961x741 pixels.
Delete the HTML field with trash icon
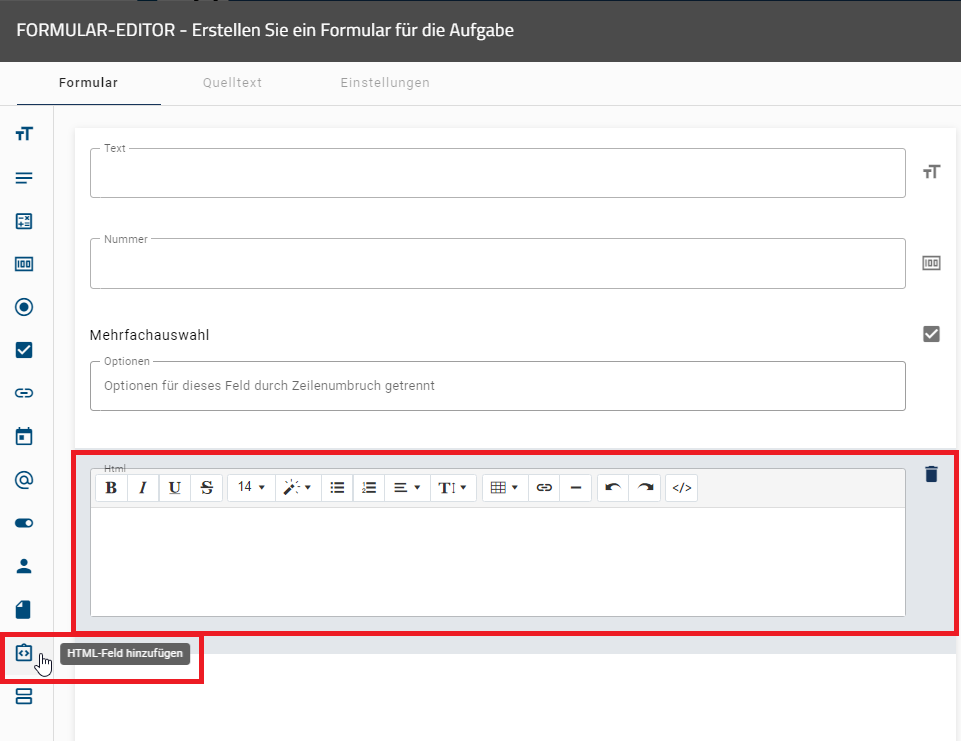931,474
